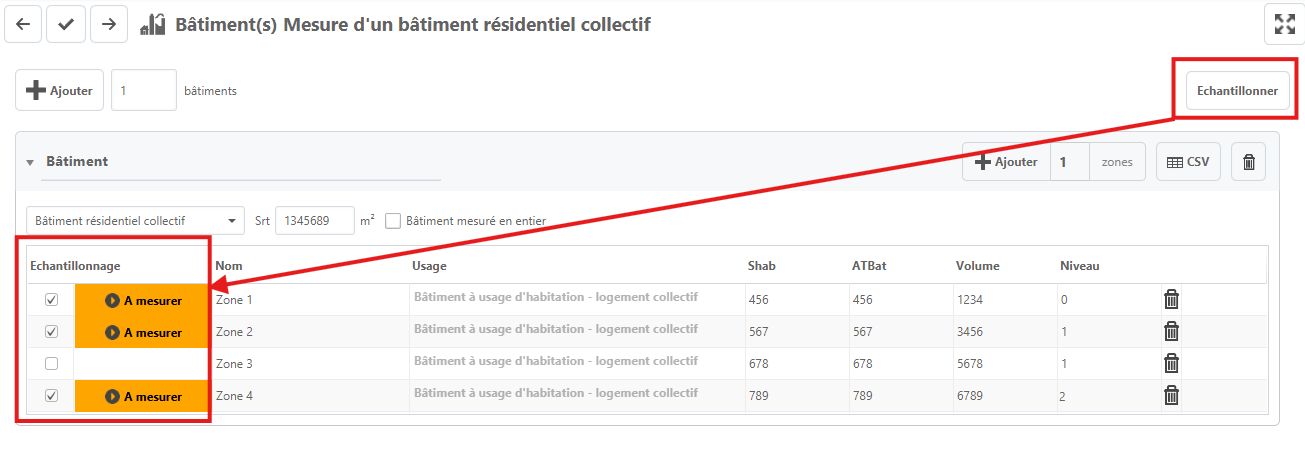
Task: Export zones with the CSV button
Action: click(1188, 161)
